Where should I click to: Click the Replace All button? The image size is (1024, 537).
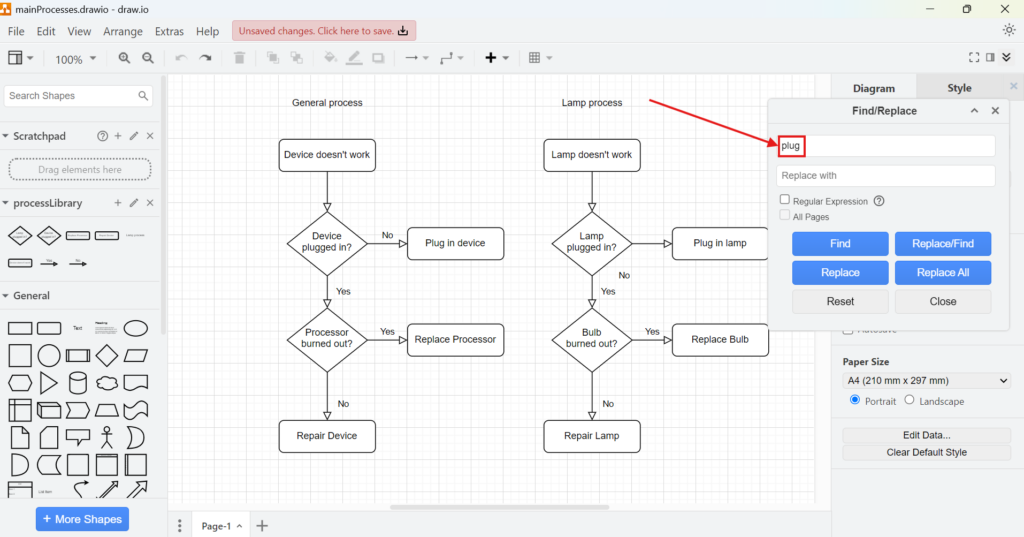tap(942, 272)
